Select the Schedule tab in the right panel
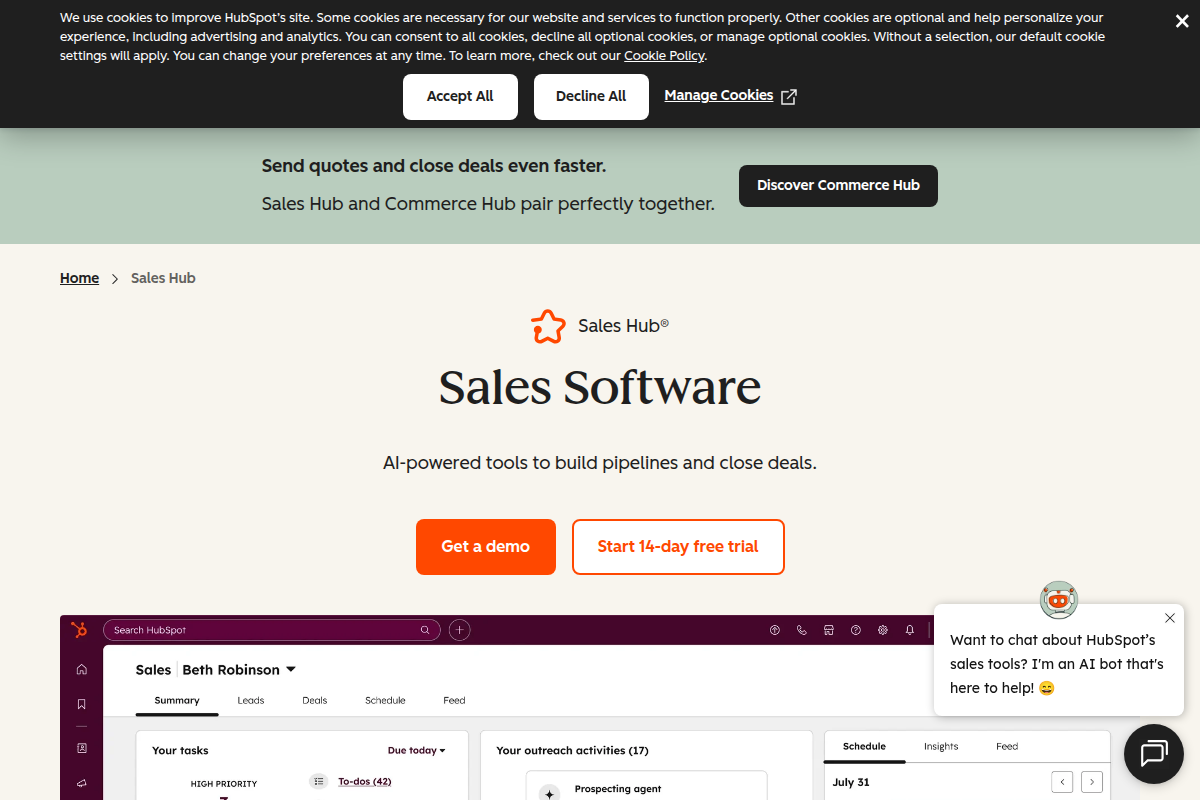The width and height of the screenshot is (1200, 800). pyautogui.click(x=865, y=747)
